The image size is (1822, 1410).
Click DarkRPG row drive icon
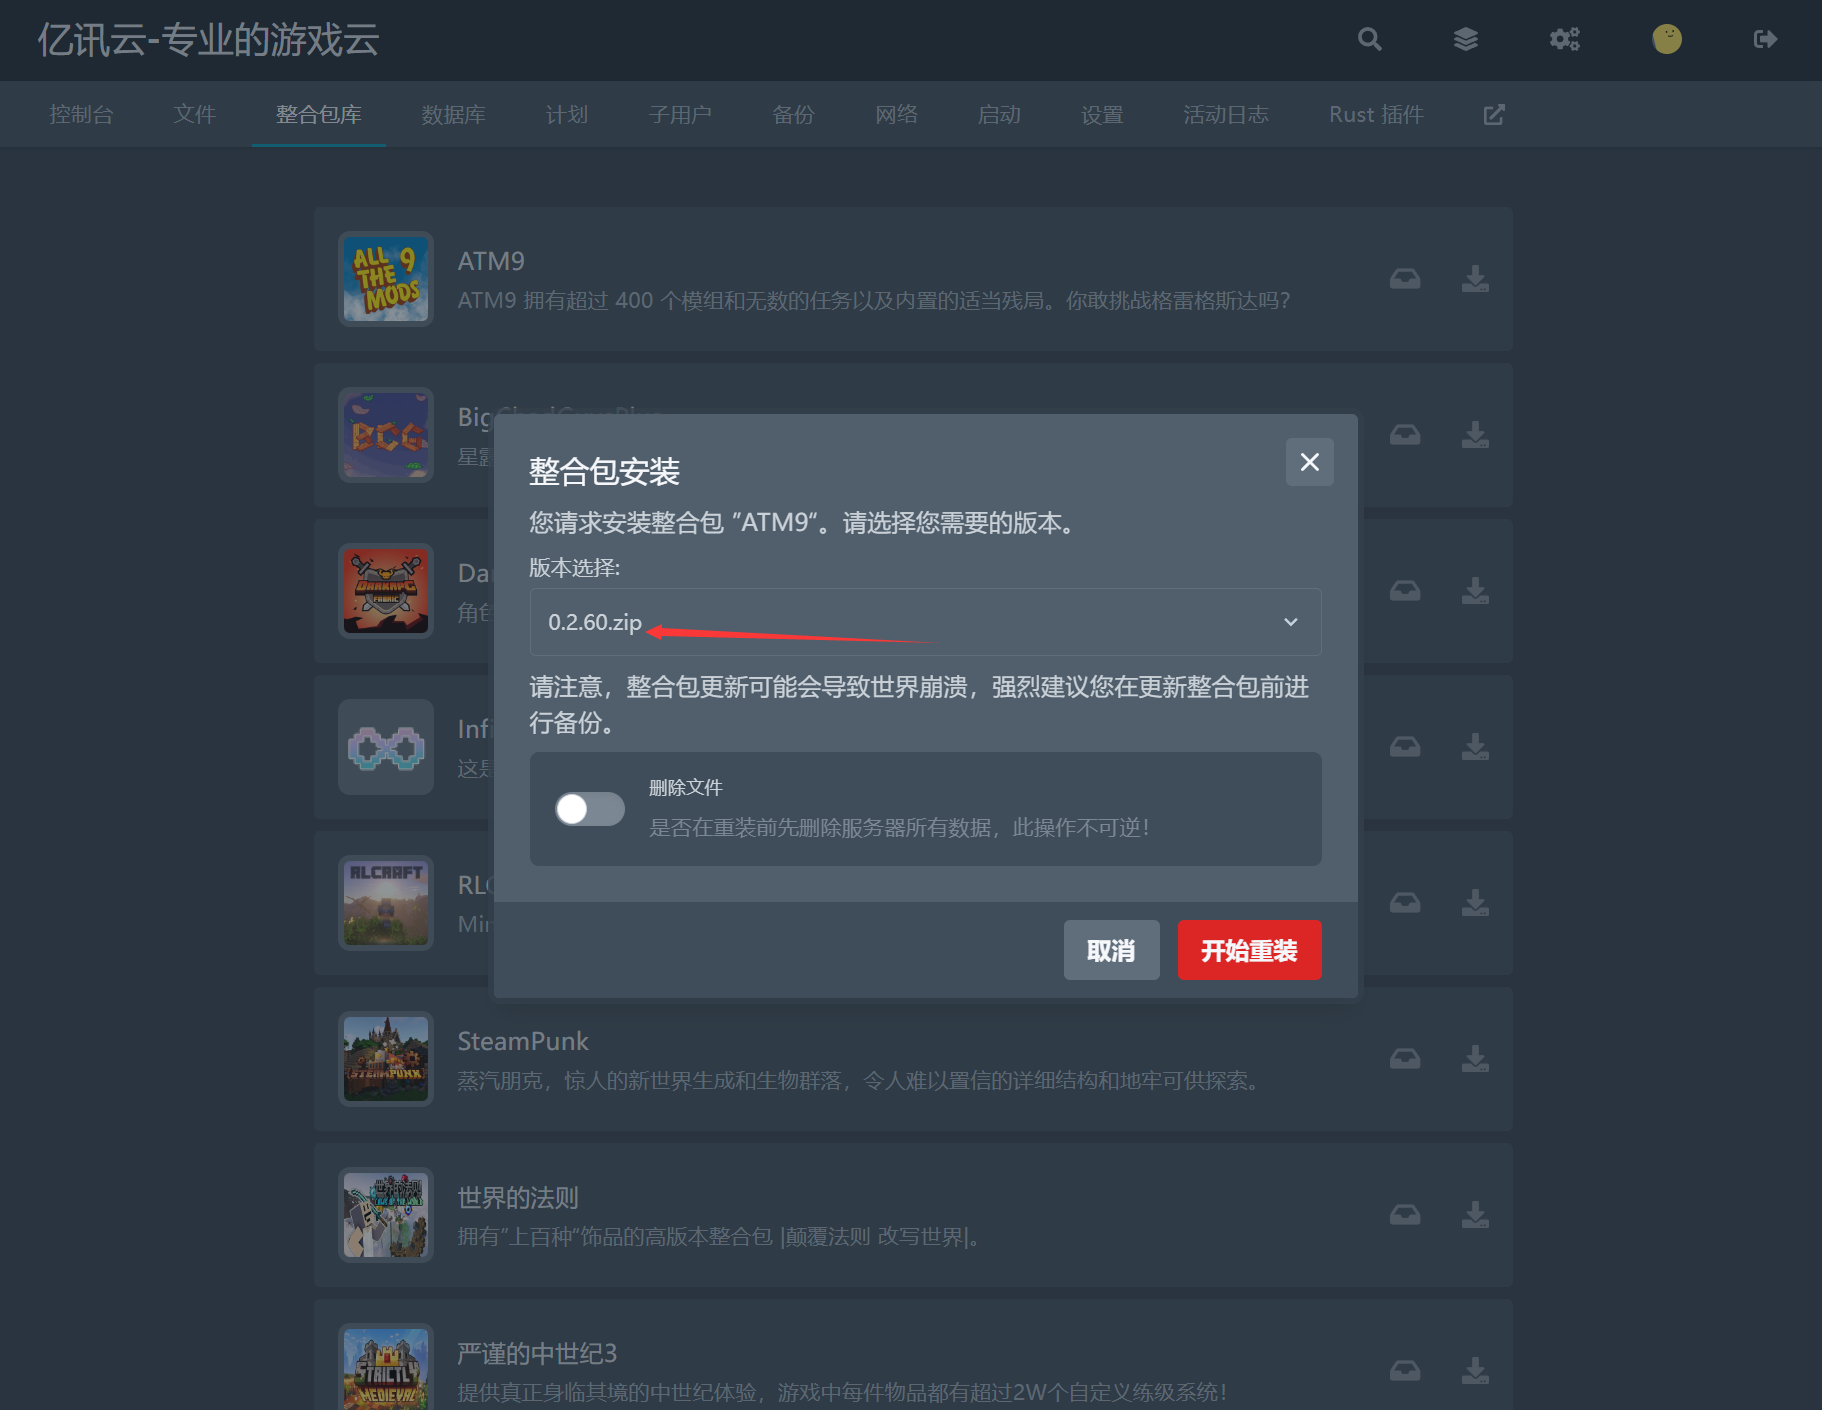tap(1405, 591)
